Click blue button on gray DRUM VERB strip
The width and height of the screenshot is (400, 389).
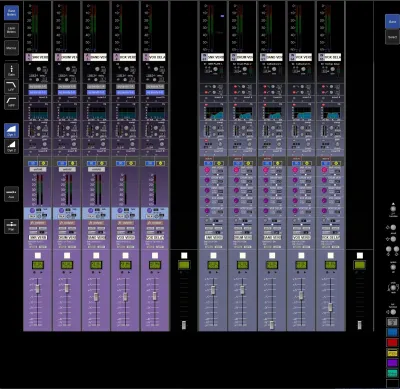pyautogui.click(x=238, y=164)
